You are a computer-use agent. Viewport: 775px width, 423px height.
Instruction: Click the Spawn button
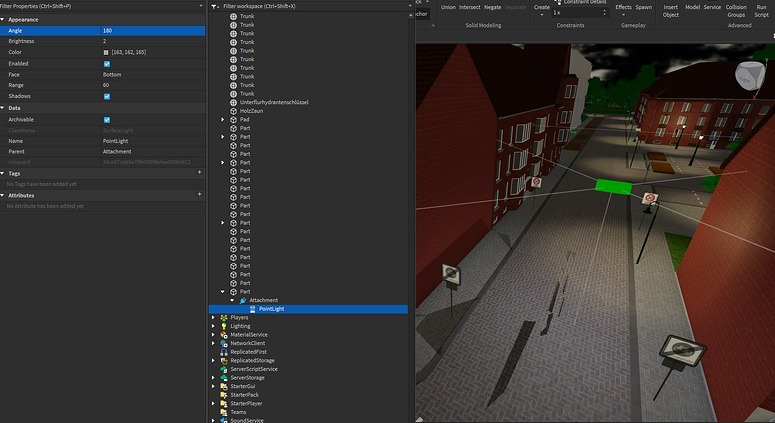[644, 7]
